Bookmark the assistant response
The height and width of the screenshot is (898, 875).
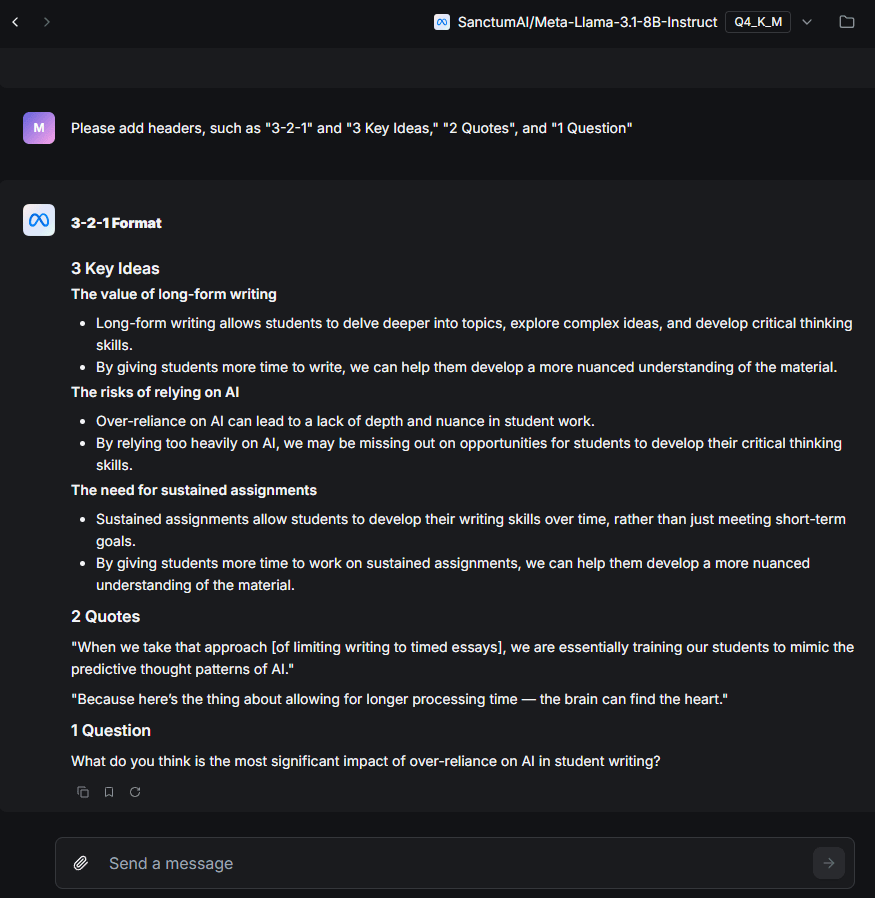(x=109, y=792)
